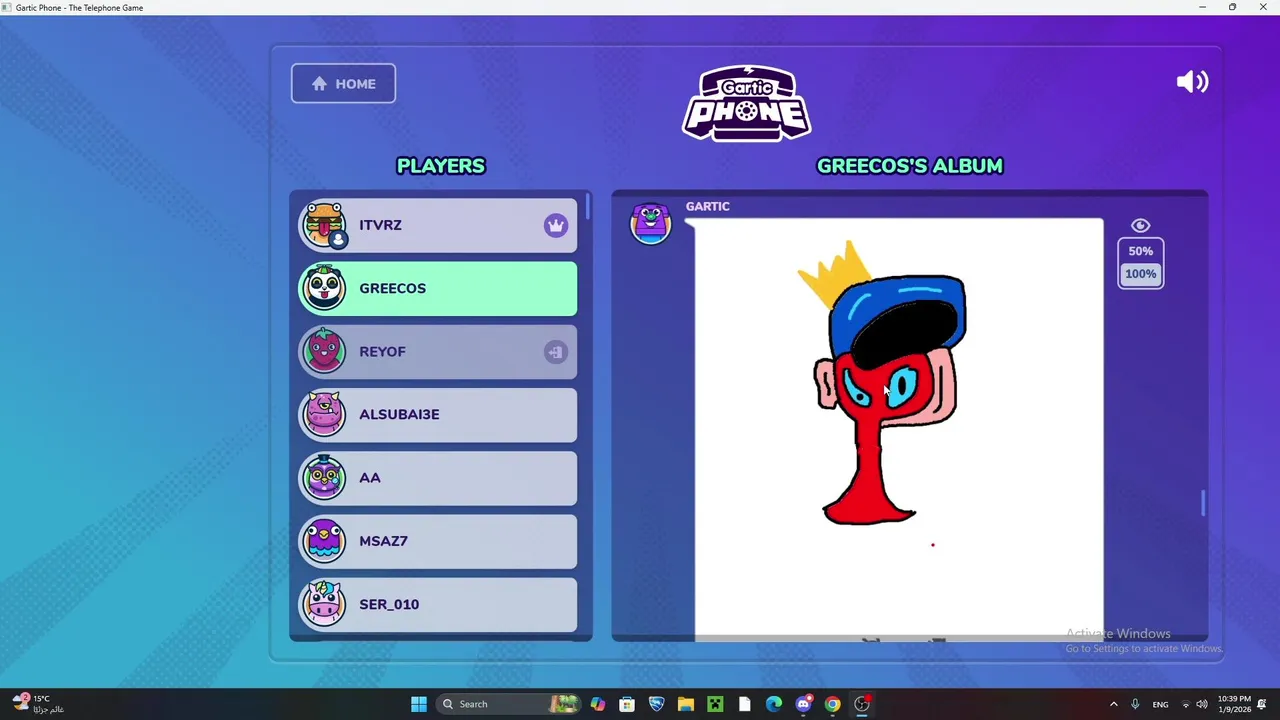
Task: Open clock showing 10:39 PM
Action: point(1234,704)
